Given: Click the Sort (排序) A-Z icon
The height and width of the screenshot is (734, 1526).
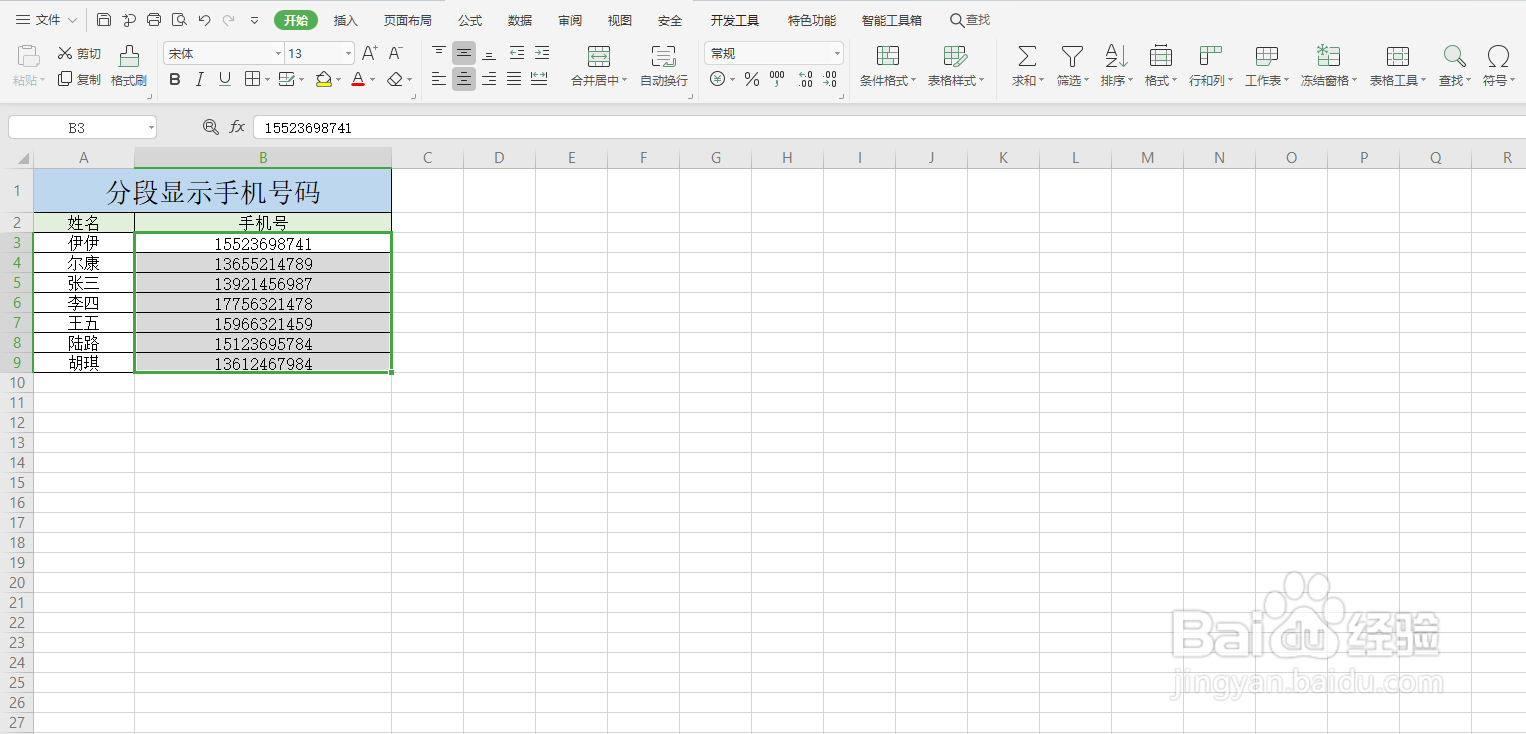Looking at the screenshot, I should [x=1116, y=55].
